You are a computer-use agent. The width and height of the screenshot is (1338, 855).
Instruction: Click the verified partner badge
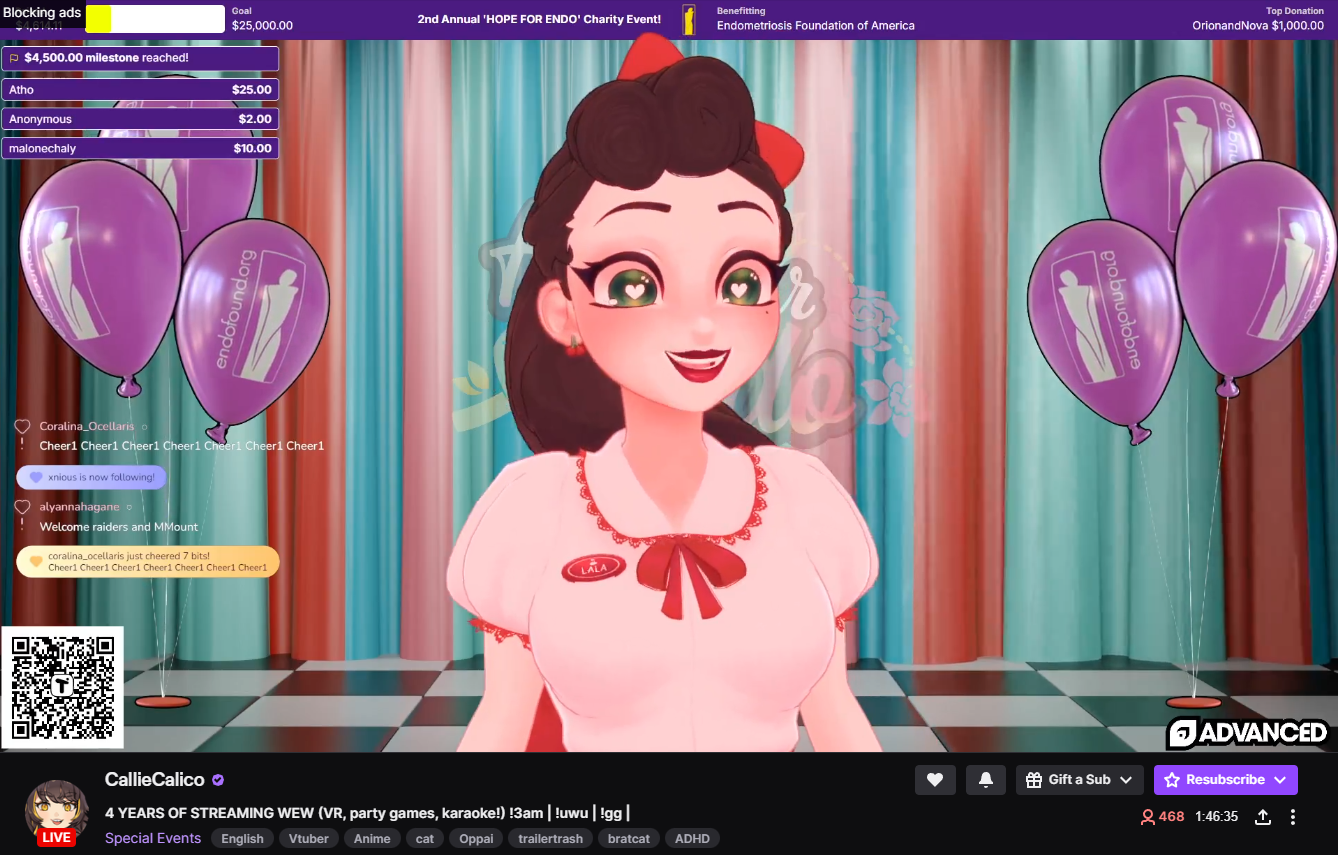pyautogui.click(x=218, y=781)
